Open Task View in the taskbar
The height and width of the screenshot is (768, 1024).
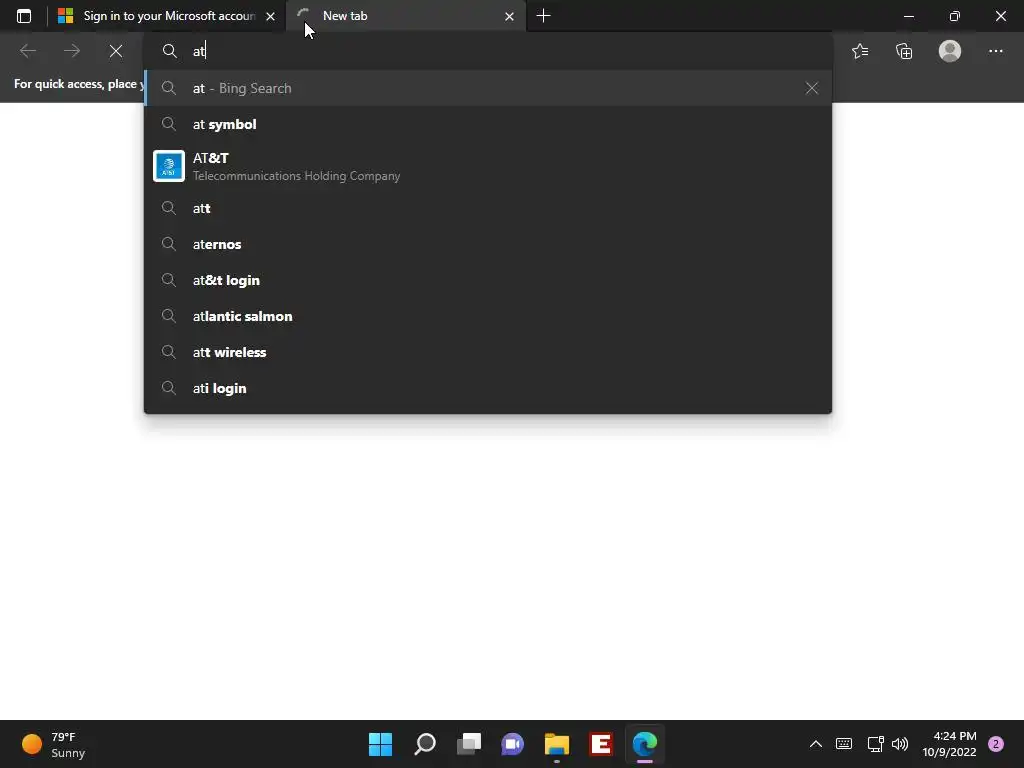click(x=468, y=744)
